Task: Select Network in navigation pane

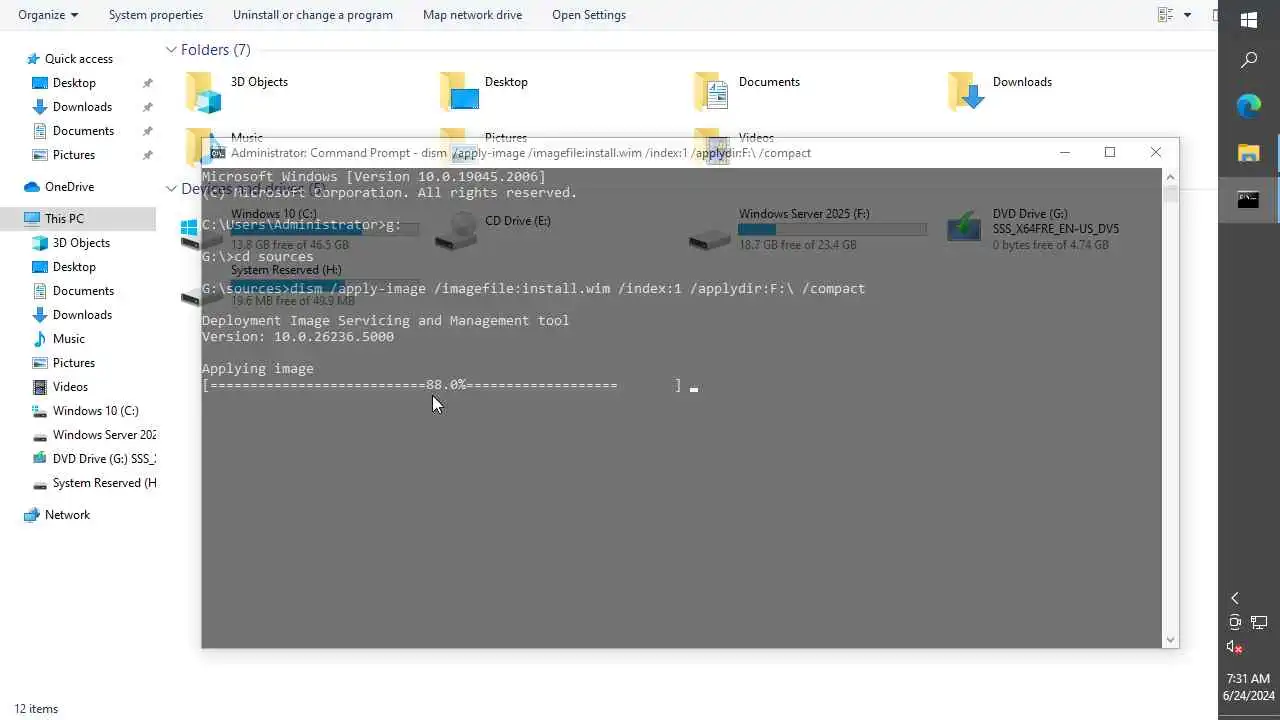Action: tap(67, 515)
